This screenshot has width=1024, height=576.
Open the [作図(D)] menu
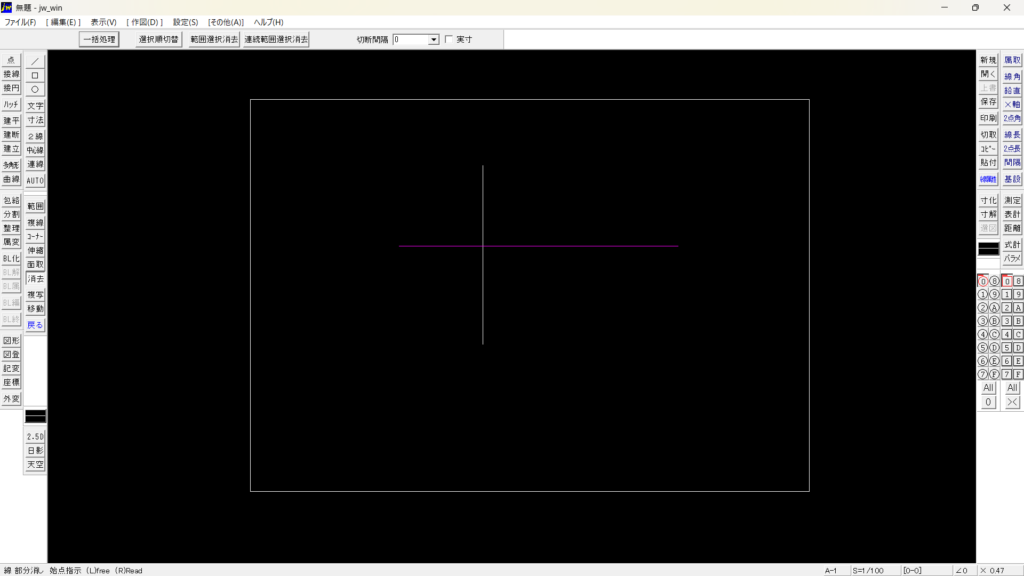(x=144, y=22)
